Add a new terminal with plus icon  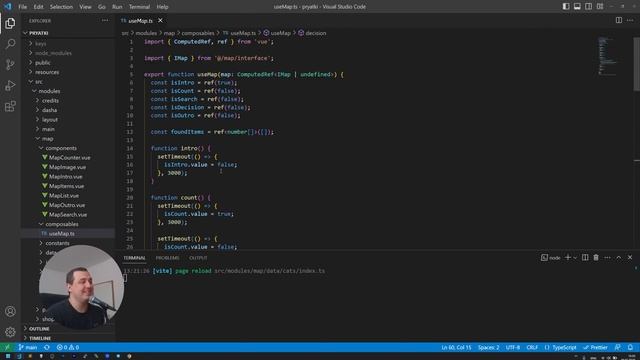click(x=567, y=258)
